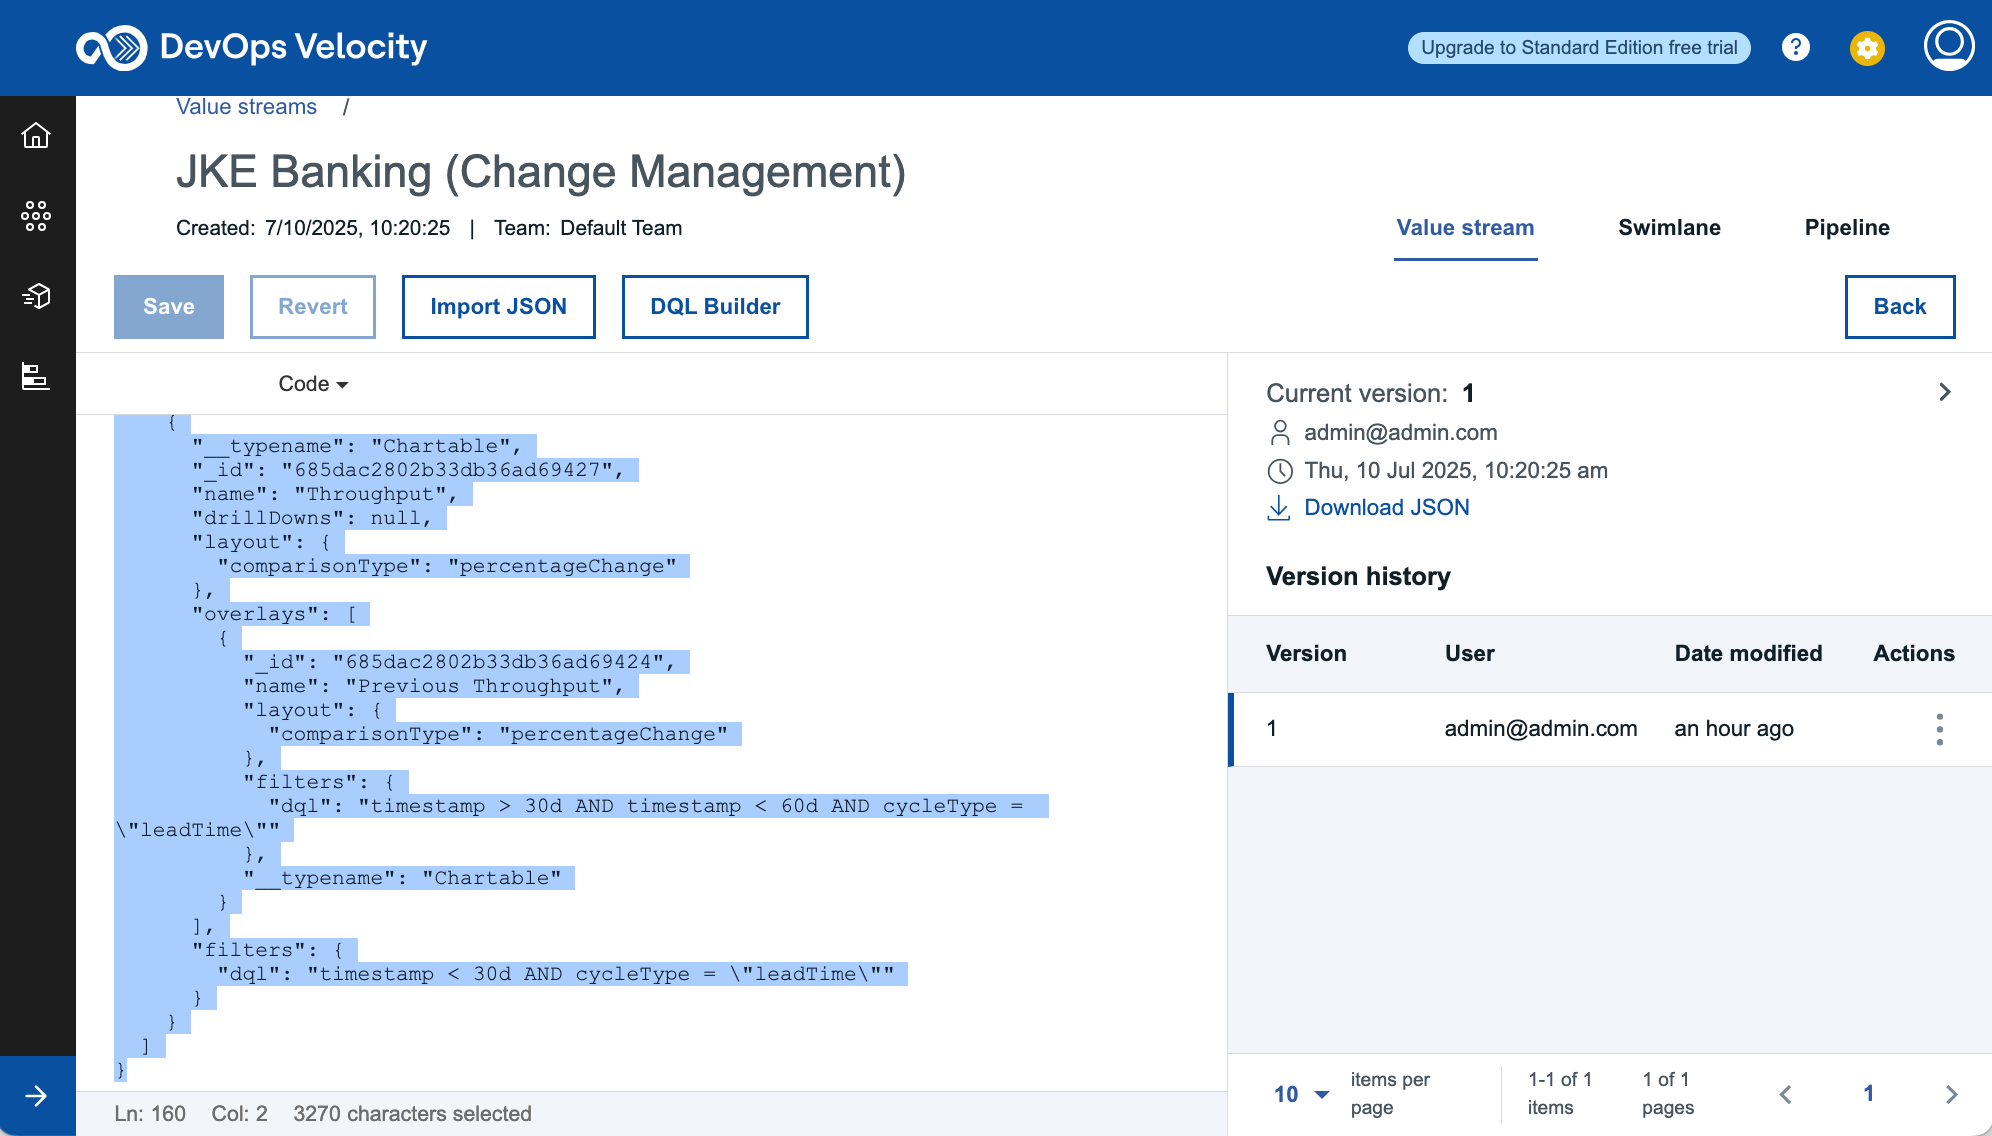Image resolution: width=1992 pixels, height=1136 pixels.
Task: Open the DQL Builder
Action: coord(715,307)
